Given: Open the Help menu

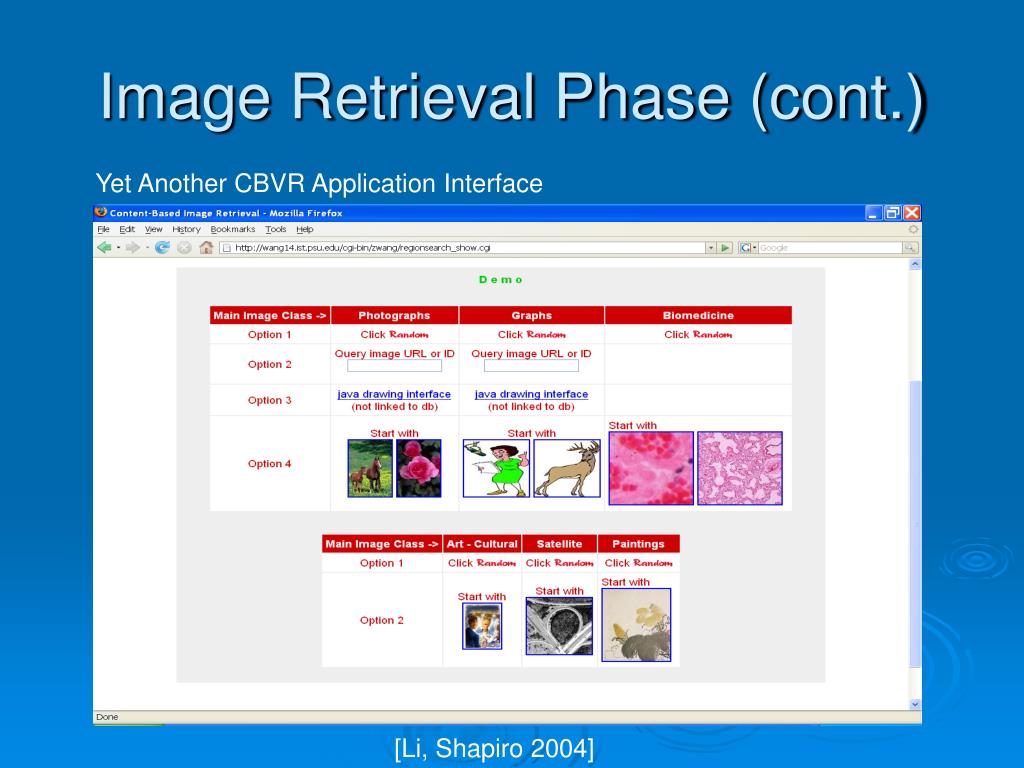Looking at the screenshot, I should [305, 229].
